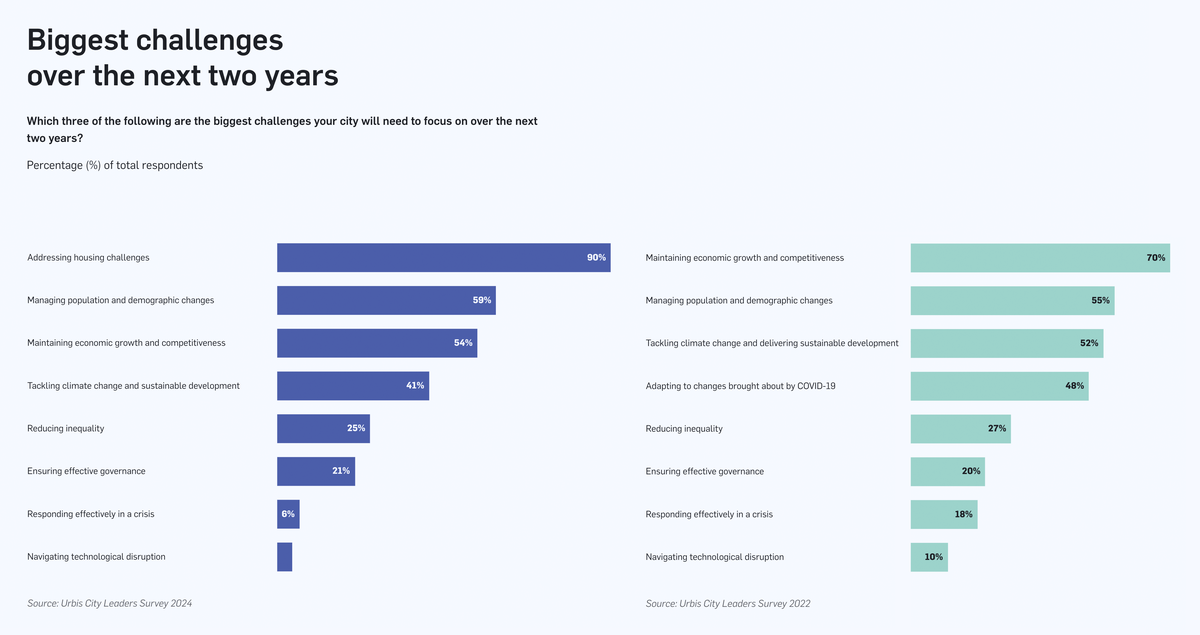Select the teal 20% effective governance bar
1200x635 pixels.
[947, 471]
